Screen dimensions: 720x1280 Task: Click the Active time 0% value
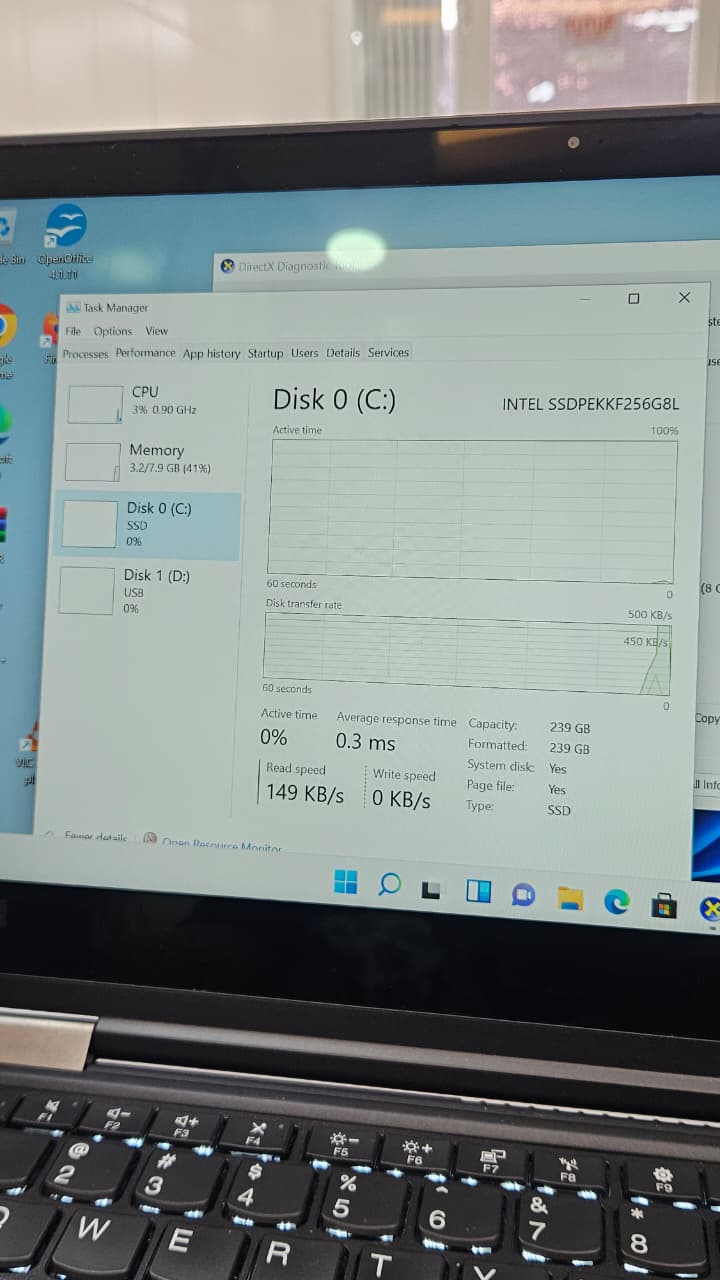coord(274,737)
